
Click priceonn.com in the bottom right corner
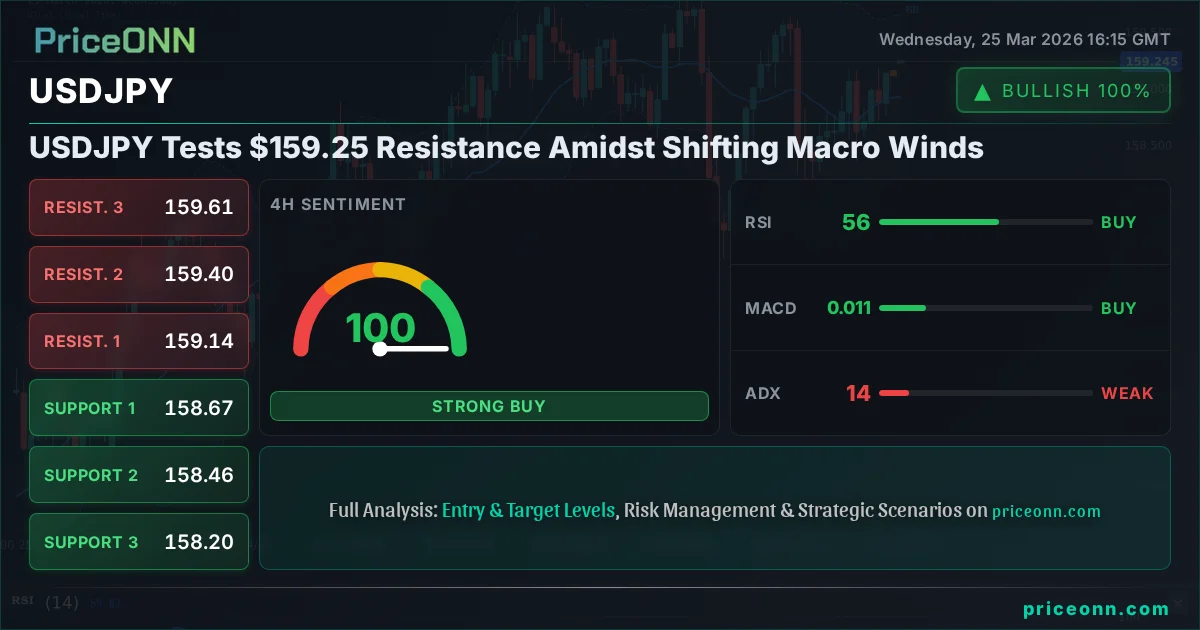click(x=1096, y=609)
